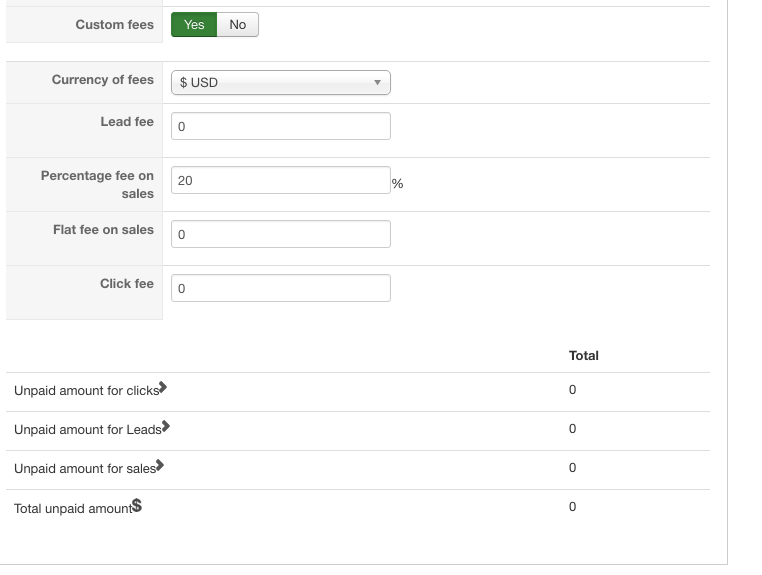This screenshot has width=762, height=575.
Task: Click the percent sign beside percentage fee
Action: (x=397, y=184)
